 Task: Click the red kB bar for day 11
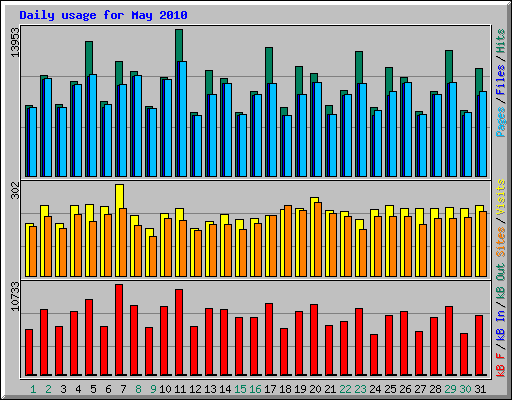tap(179, 332)
